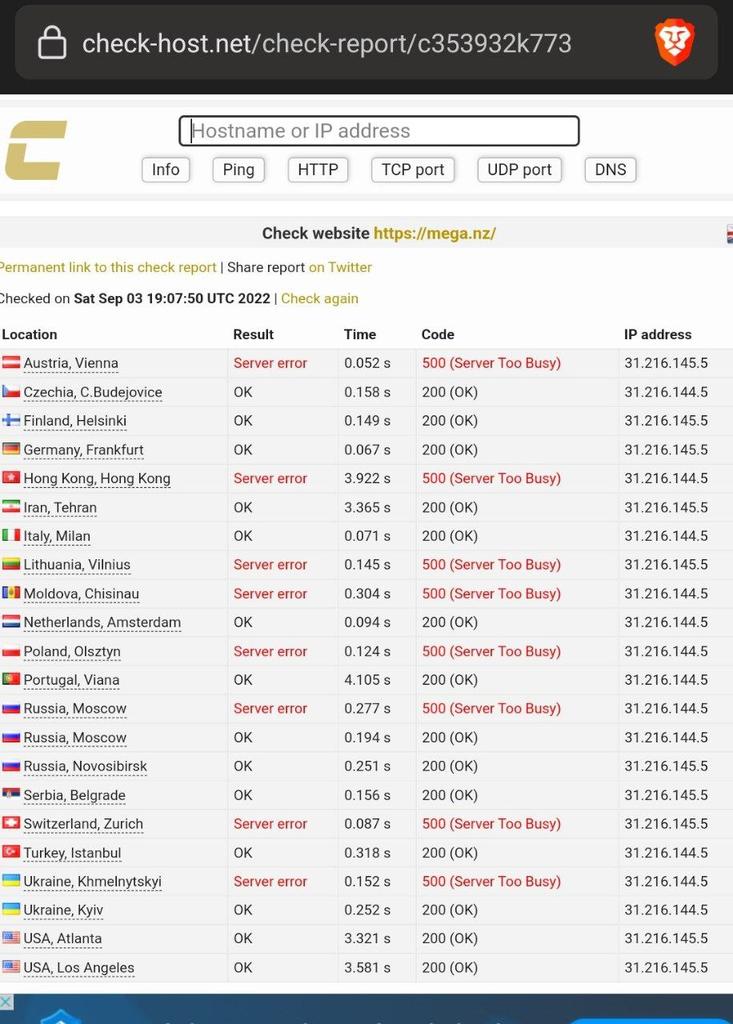Tap the Germany flag icon

[x=11, y=449]
